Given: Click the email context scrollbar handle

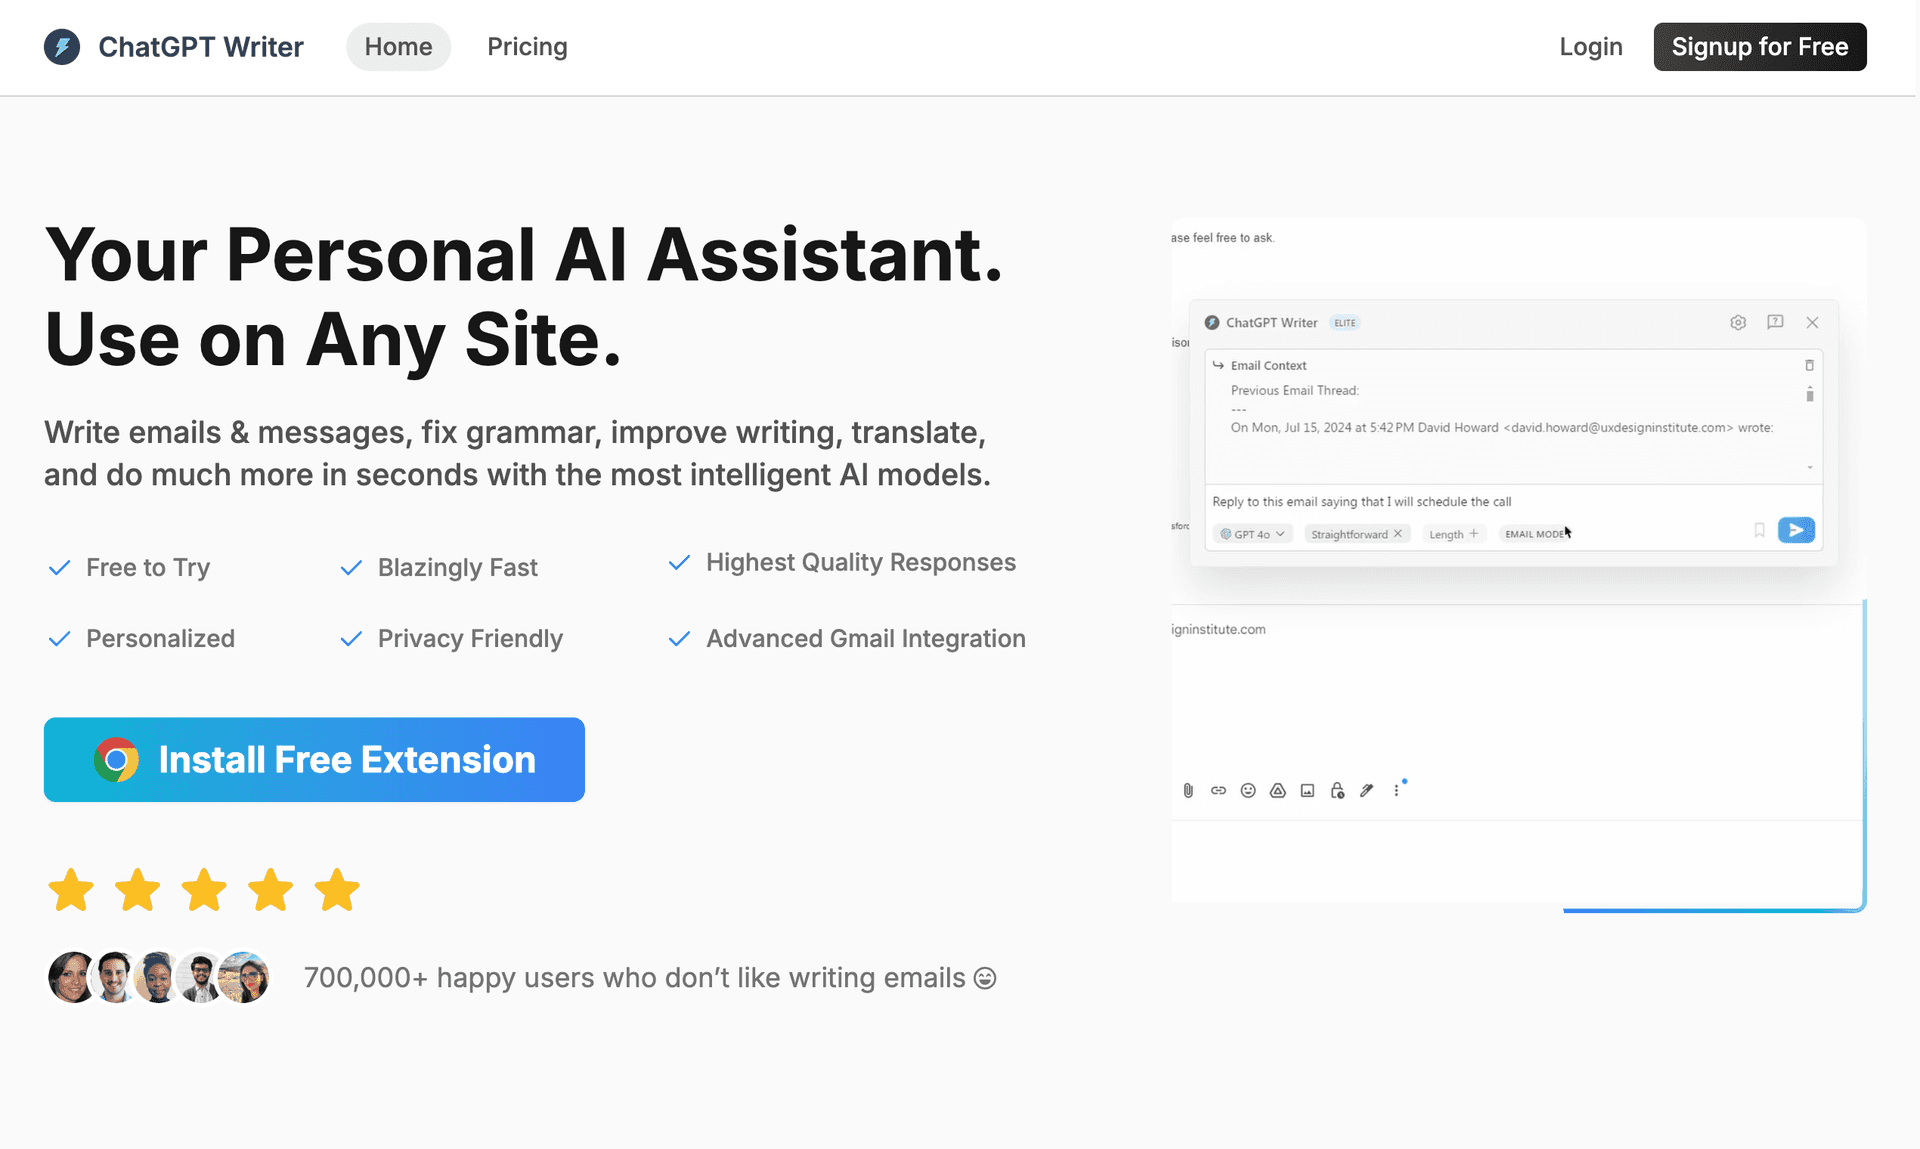Looking at the screenshot, I should pos(1809,394).
